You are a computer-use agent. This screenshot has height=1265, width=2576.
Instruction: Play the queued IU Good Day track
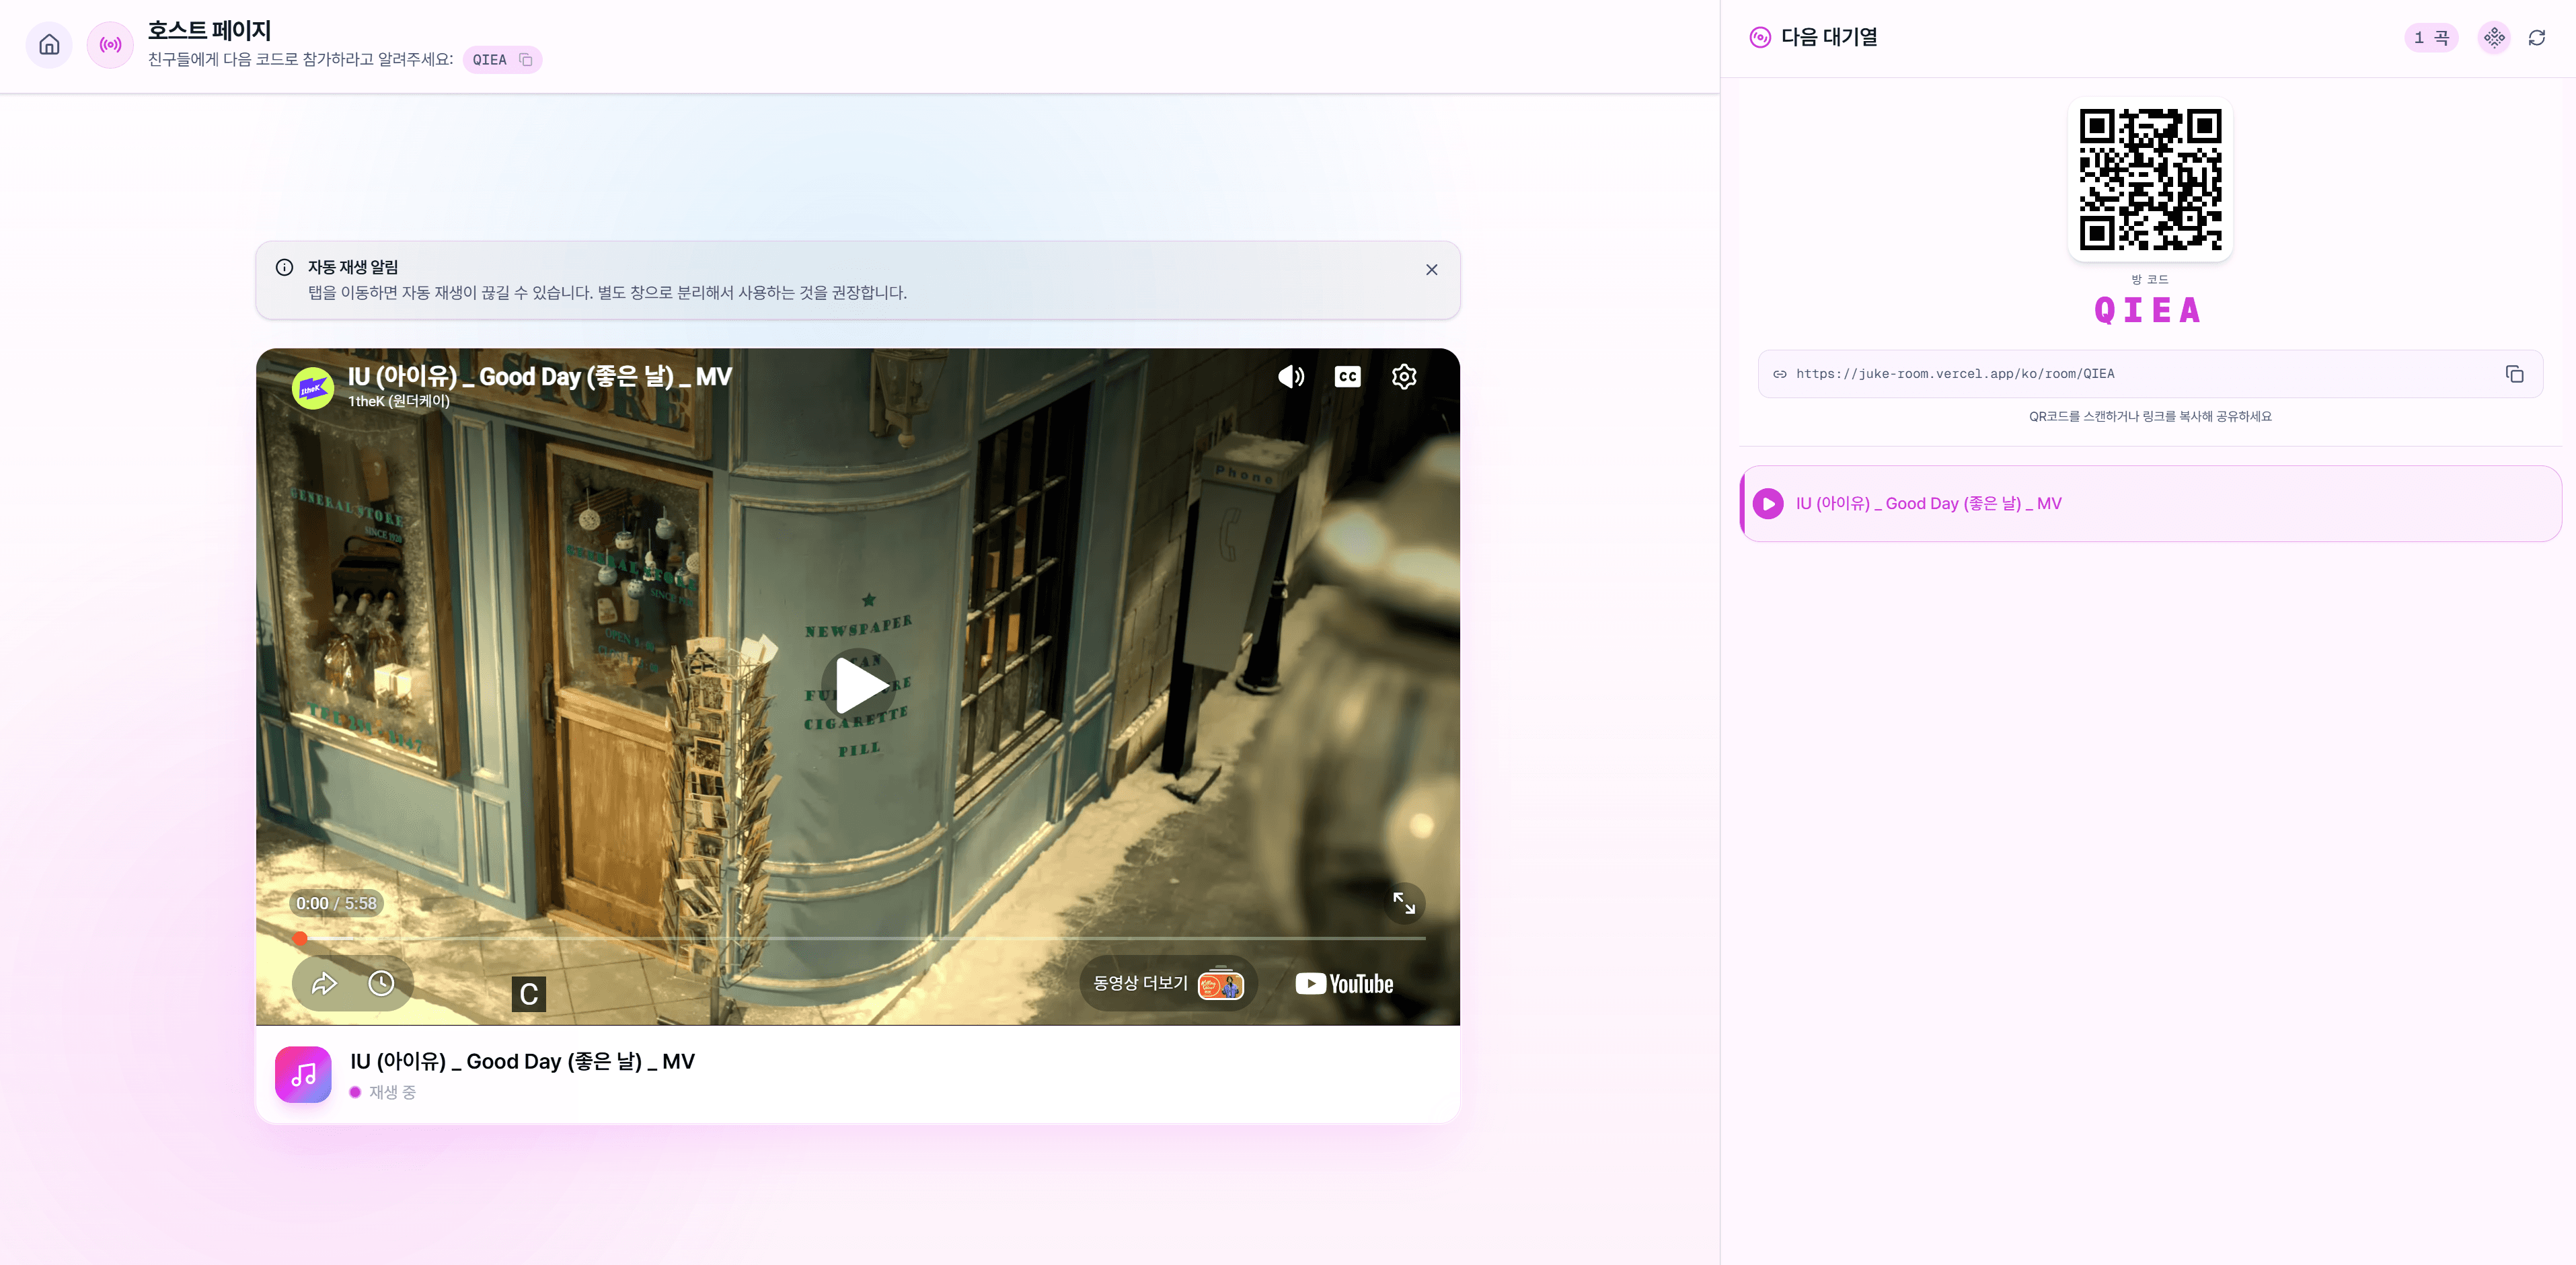pos(1768,504)
